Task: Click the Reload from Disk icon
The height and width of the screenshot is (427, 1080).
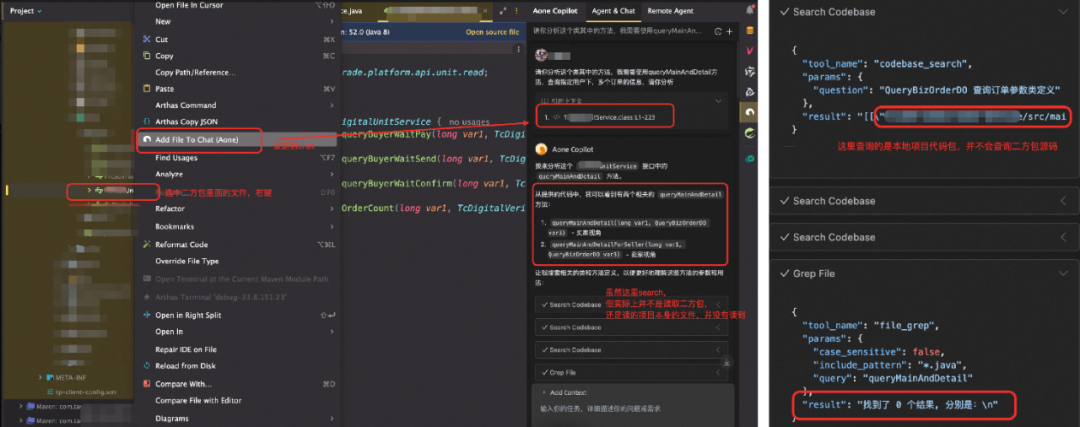Action: (x=146, y=366)
